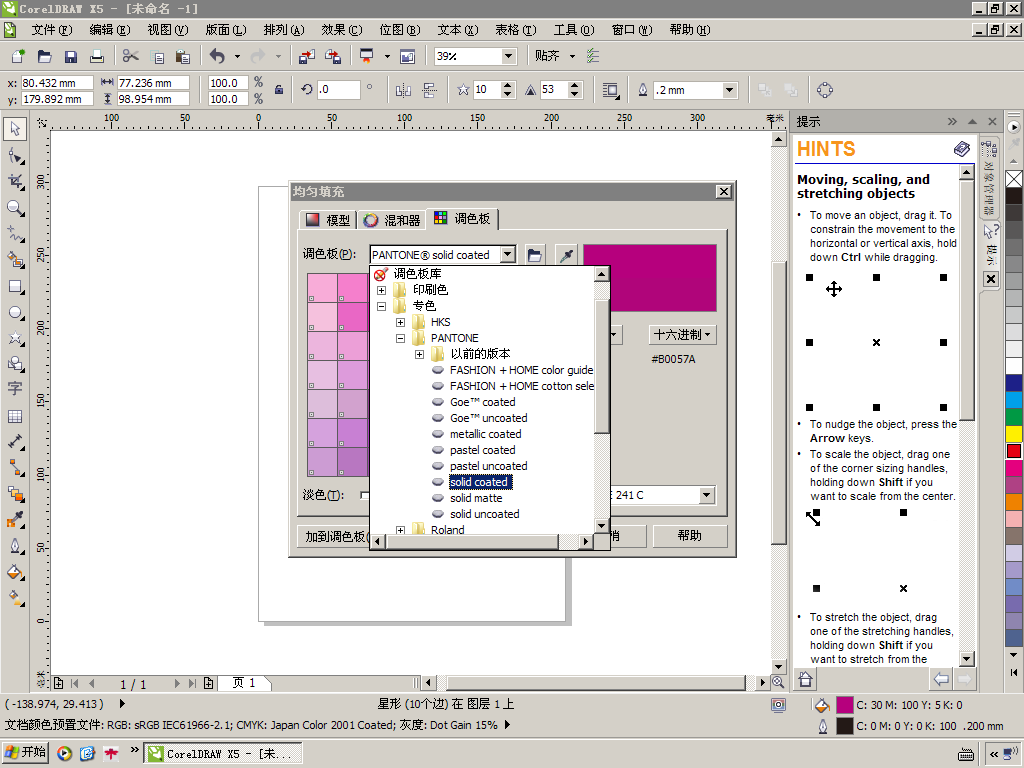
Task: Expand the 以前的版本 folder
Action: tap(419, 354)
